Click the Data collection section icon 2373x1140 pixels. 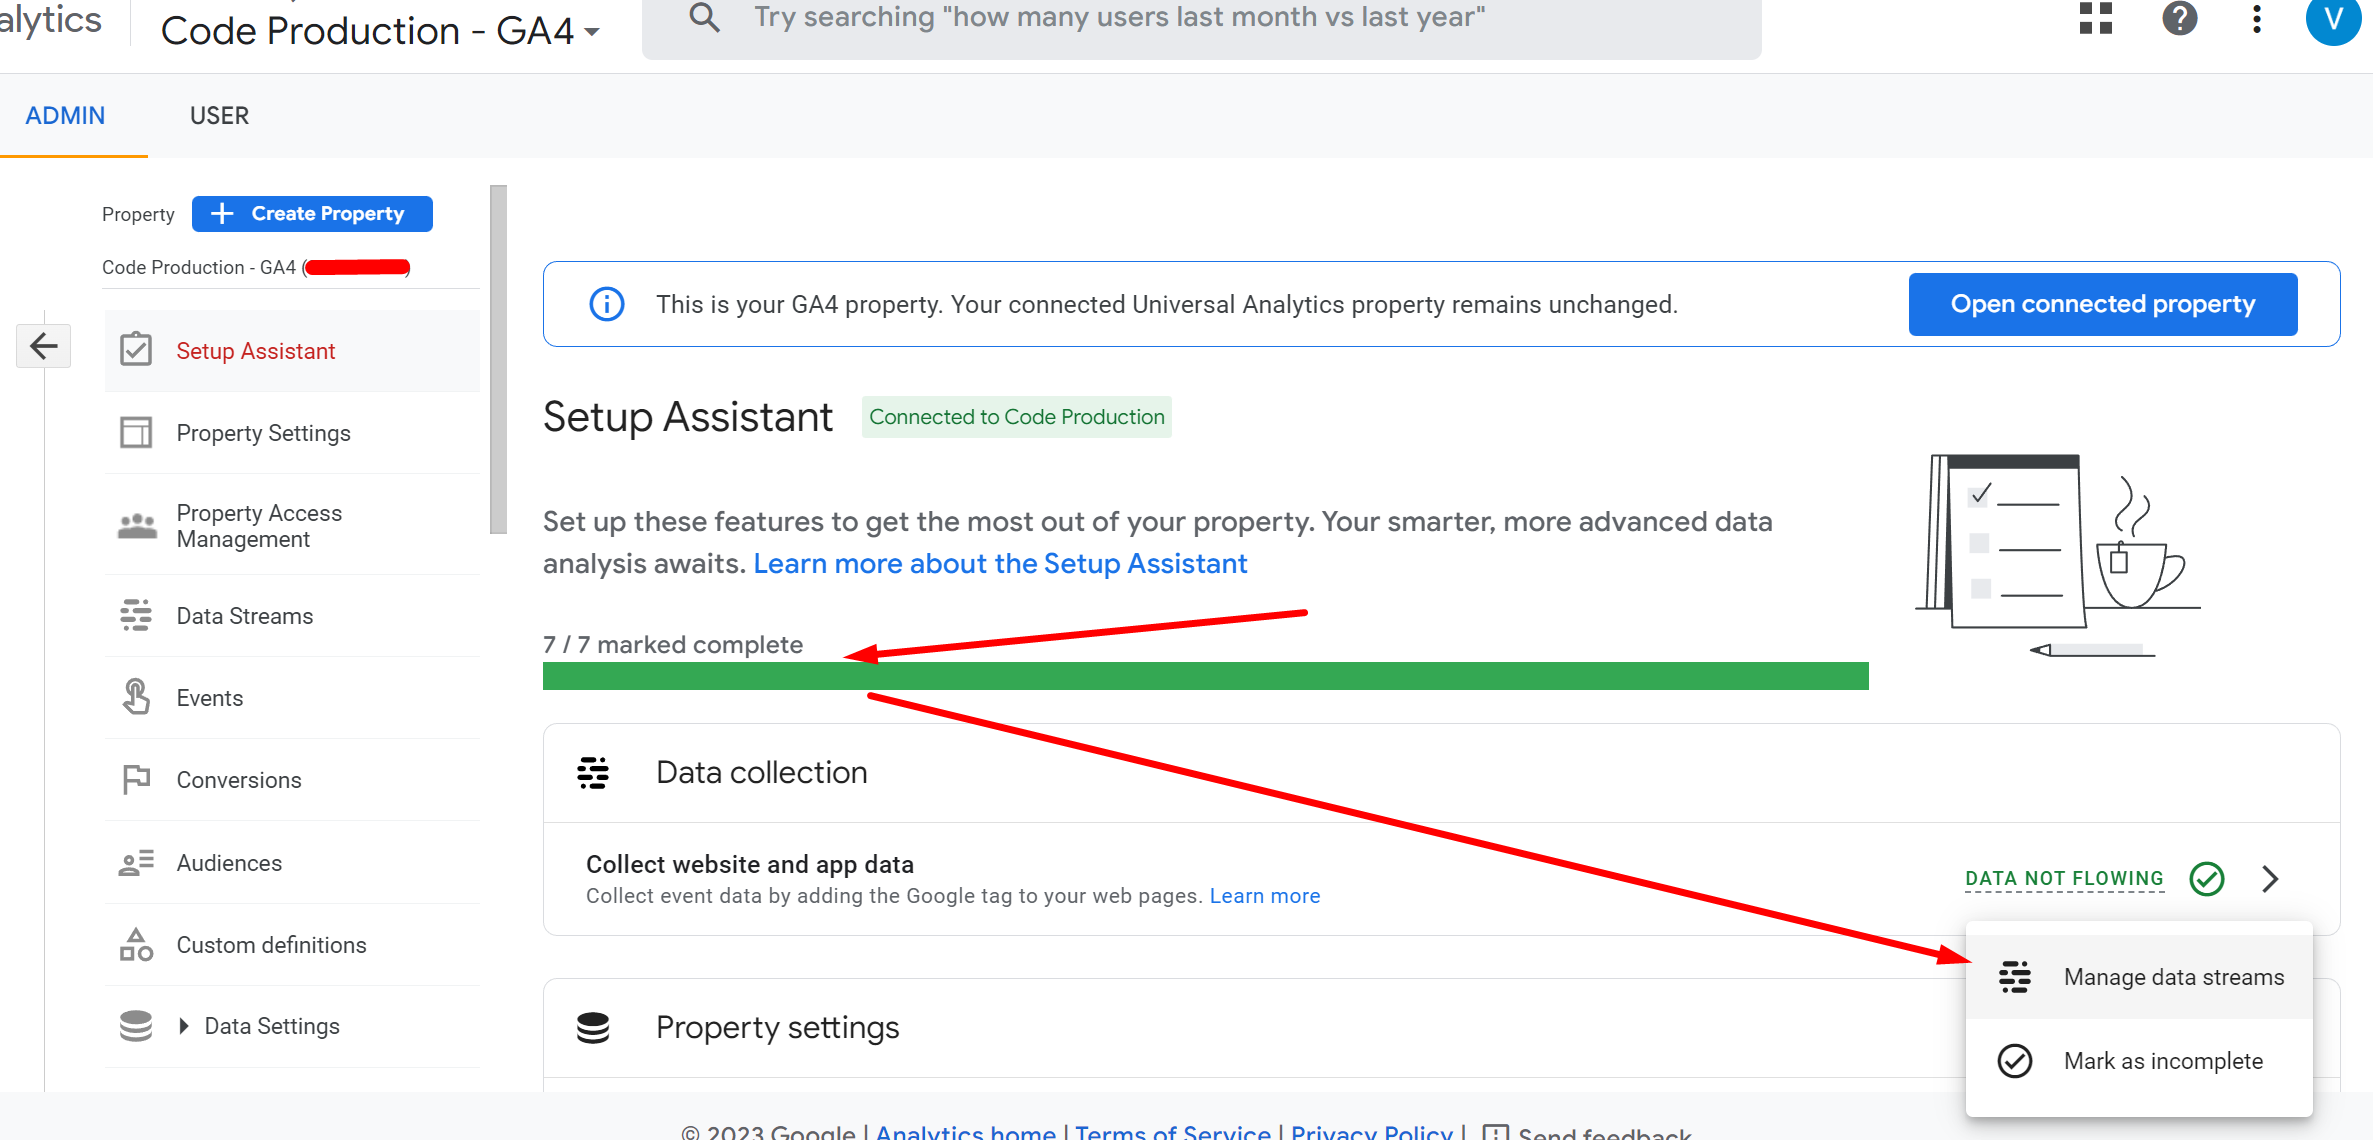(x=593, y=773)
